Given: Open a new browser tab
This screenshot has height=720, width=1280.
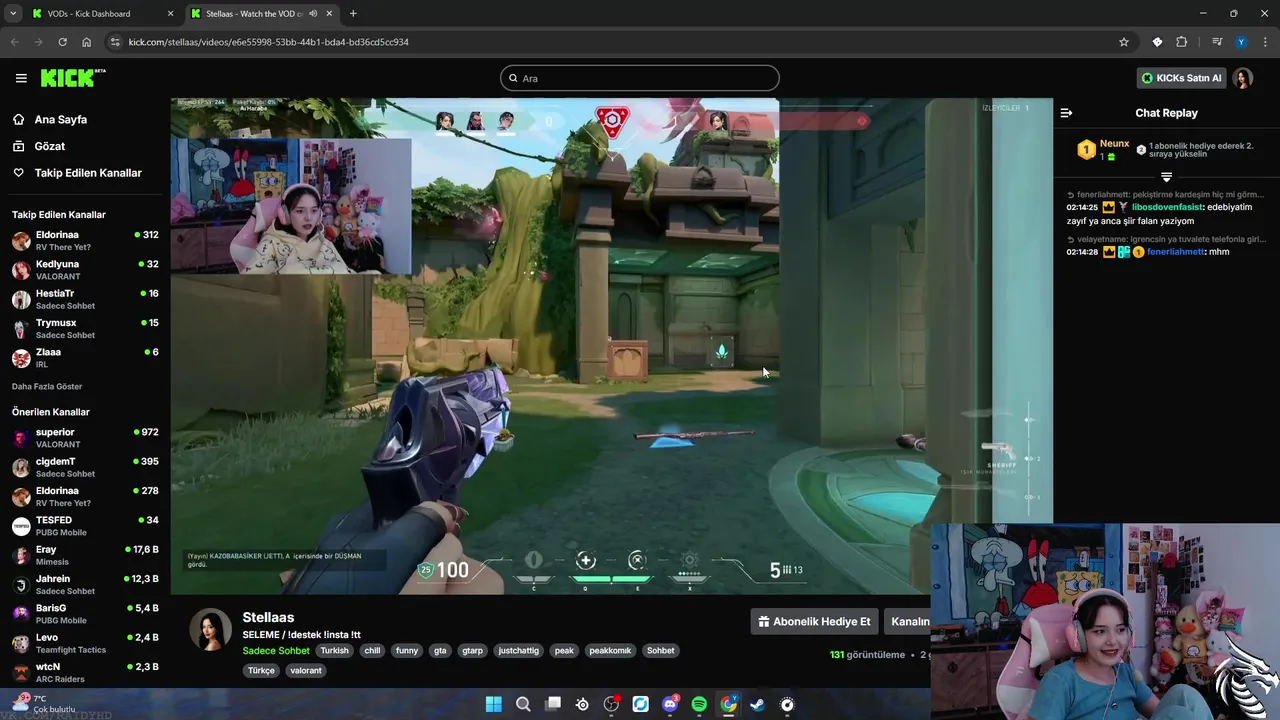Looking at the screenshot, I should [353, 14].
